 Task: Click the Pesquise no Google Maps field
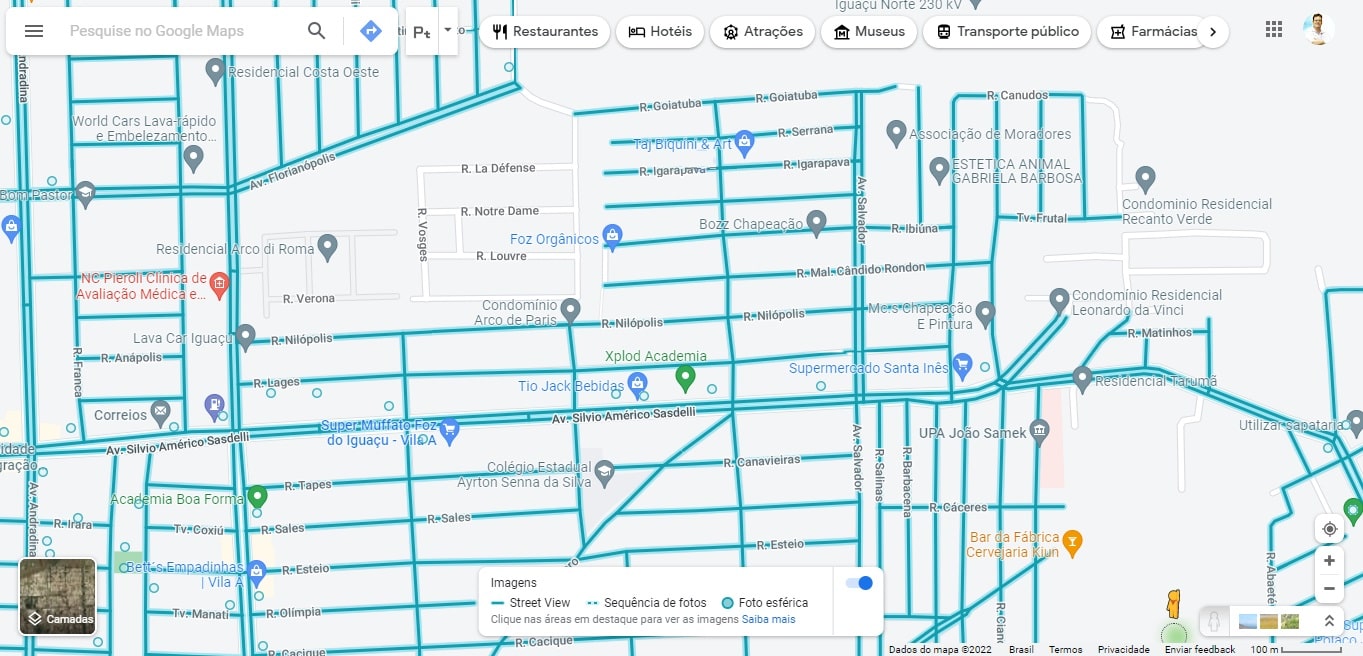pos(180,31)
